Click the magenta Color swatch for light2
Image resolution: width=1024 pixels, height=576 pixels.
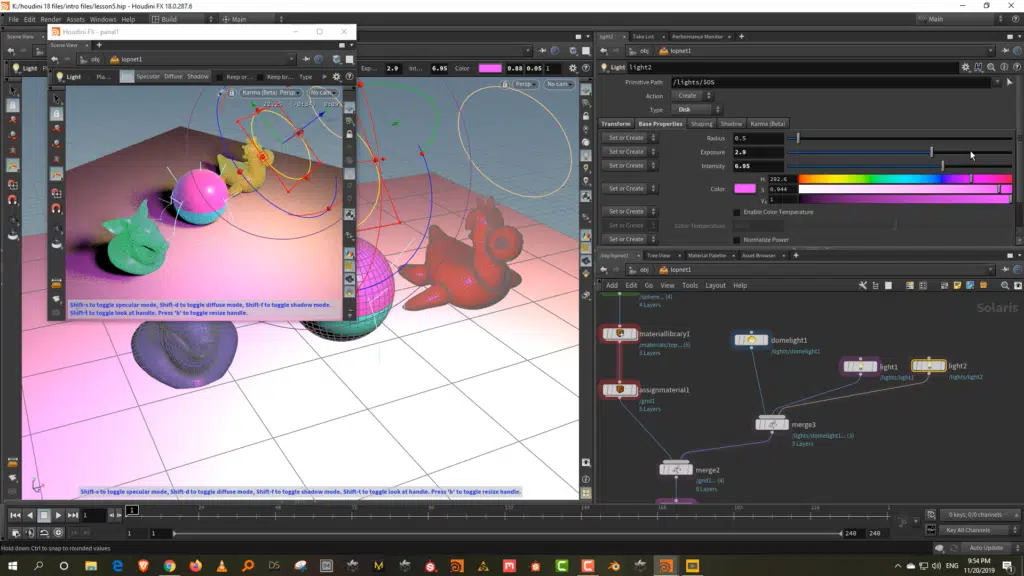(744, 188)
